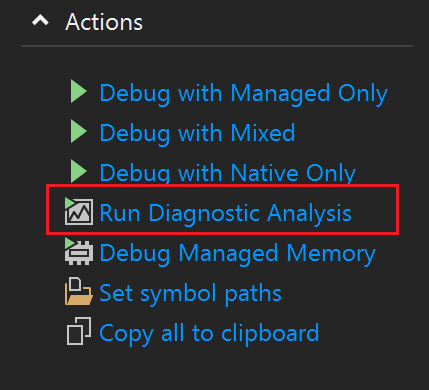The width and height of the screenshot is (429, 390).
Task: Start Debug with Mixed link
Action: click(x=197, y=134)
